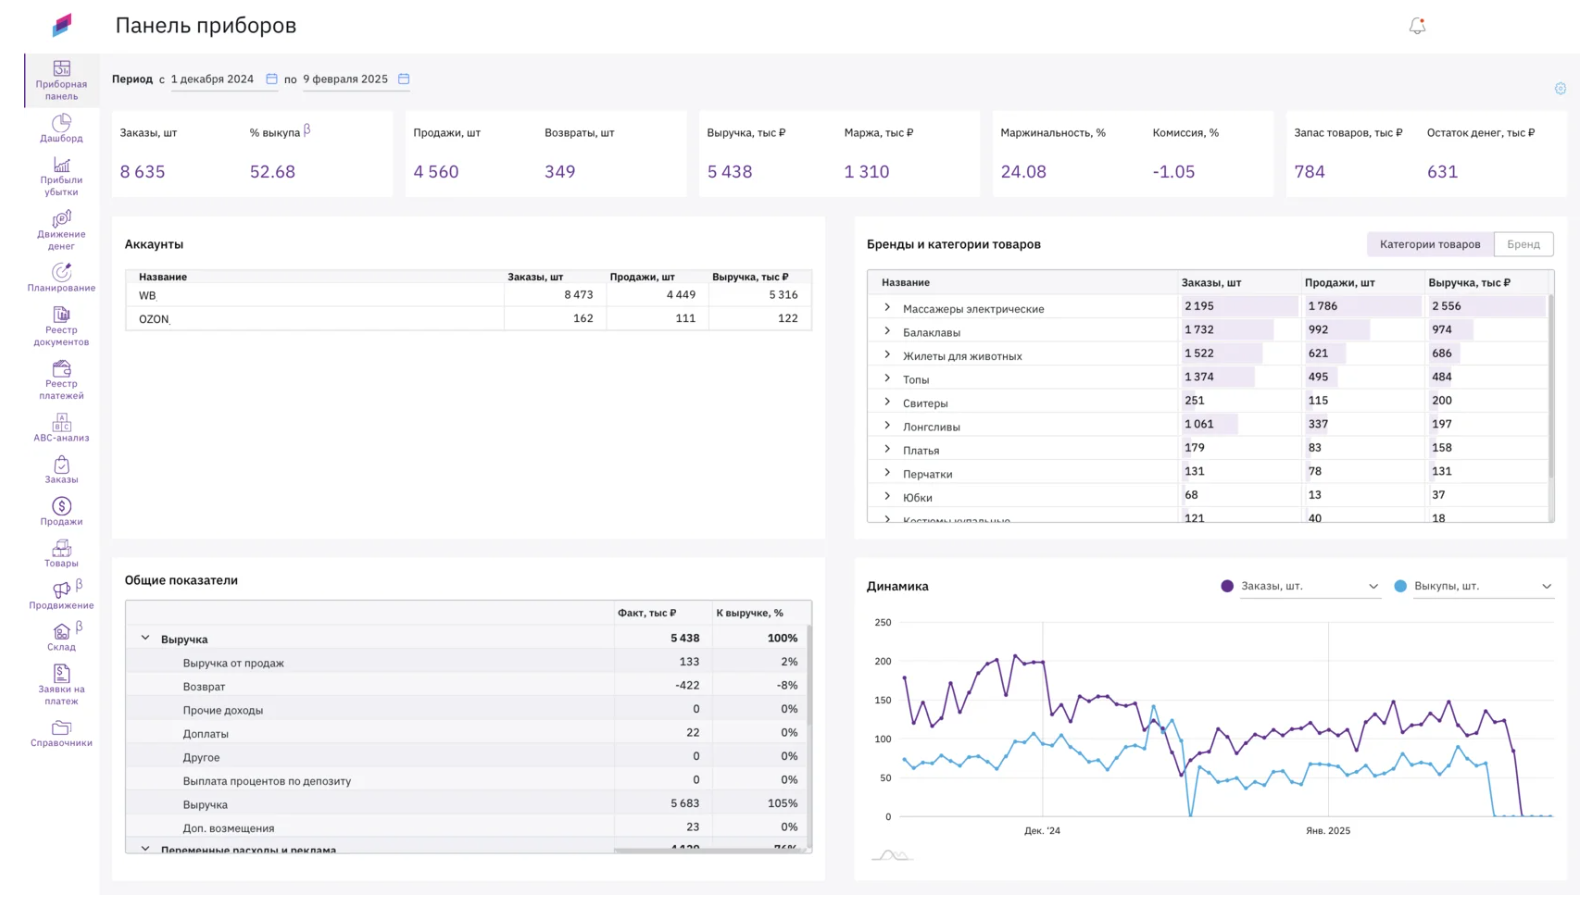Screen dimensions: 1588x899
Task: Open Приборная панель in the sidebar
Action: pyautogui.click(x=61, y=80)
